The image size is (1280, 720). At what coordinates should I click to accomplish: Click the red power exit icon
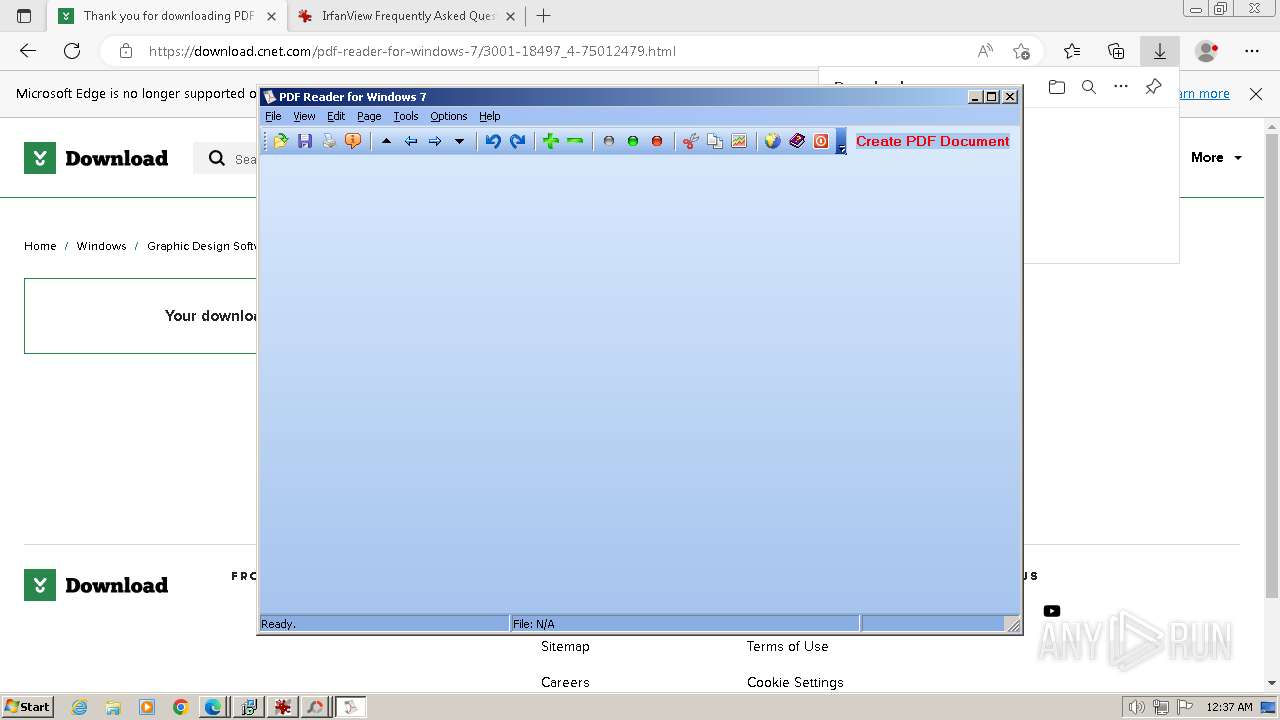pyautogui.click(x=821, y=141)
